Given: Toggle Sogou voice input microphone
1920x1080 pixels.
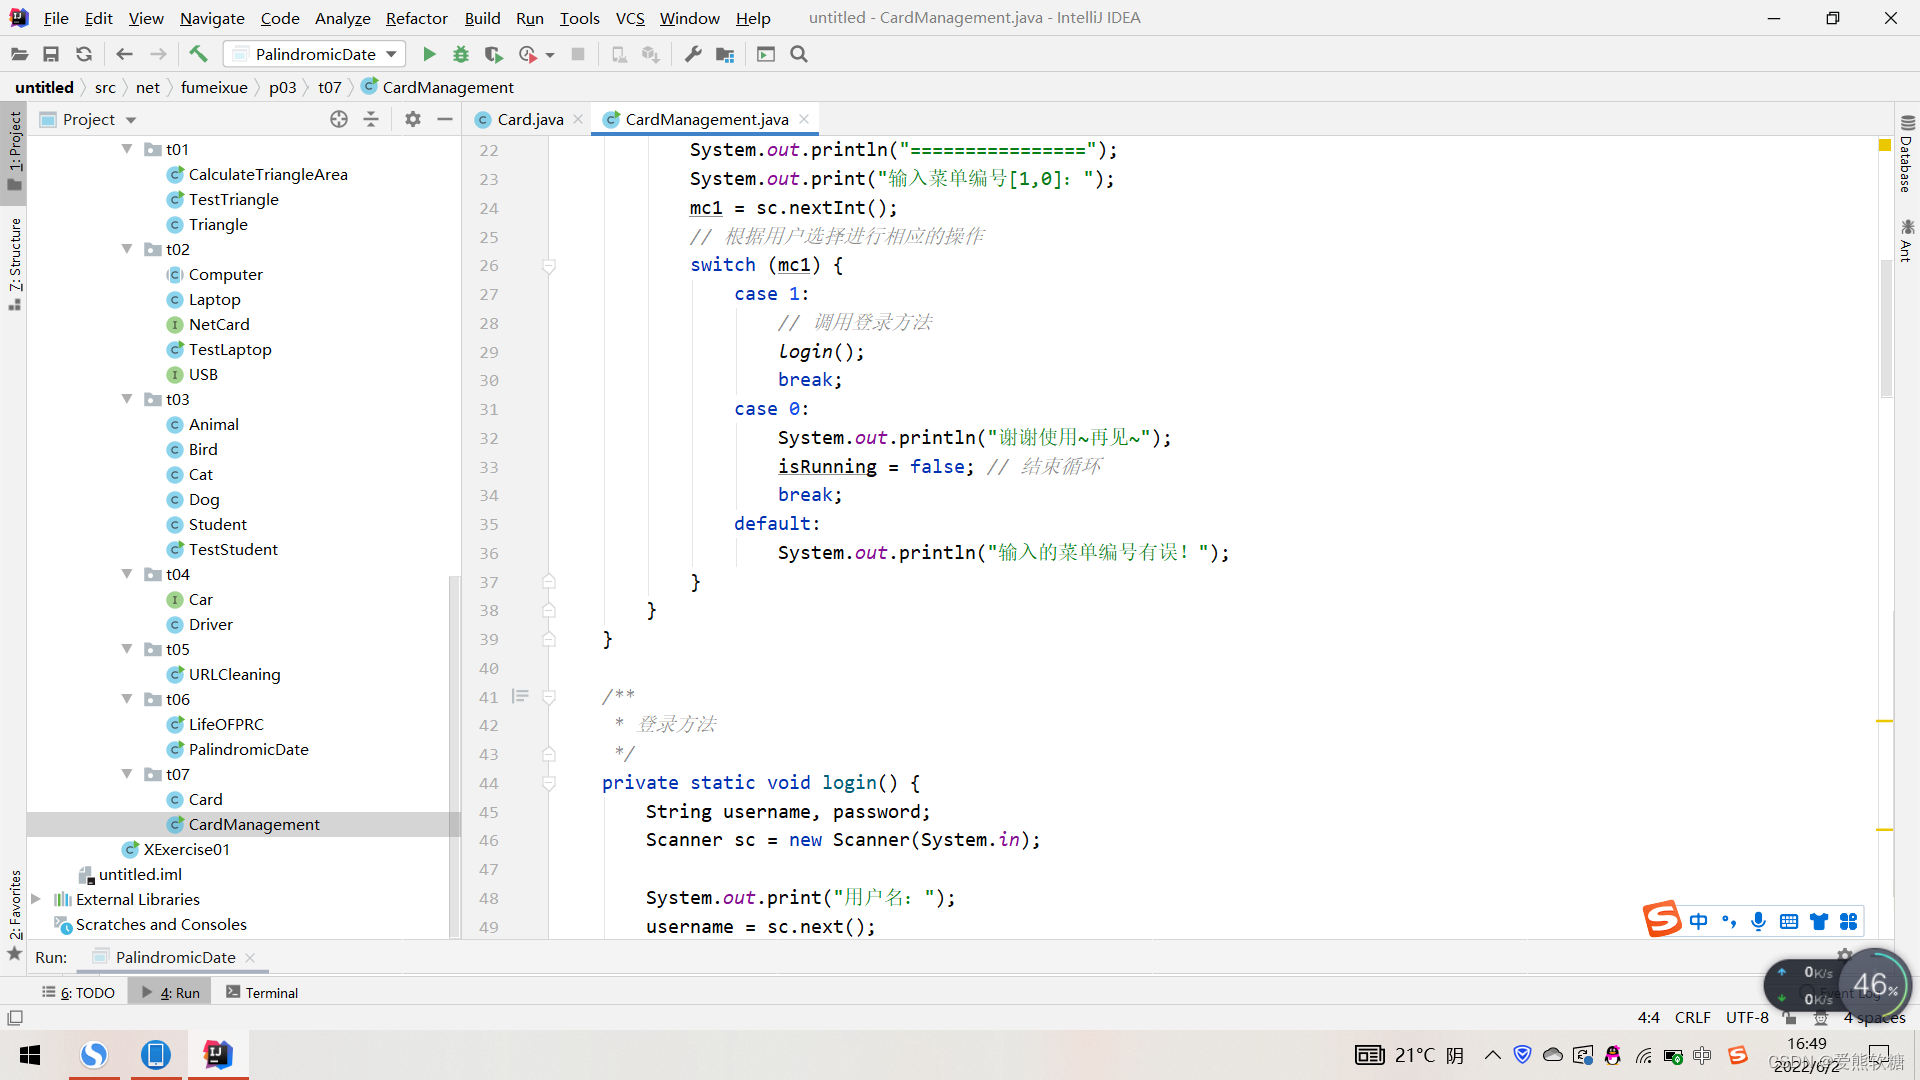Looking at the screenshot, I should (x=1758, y=921).
